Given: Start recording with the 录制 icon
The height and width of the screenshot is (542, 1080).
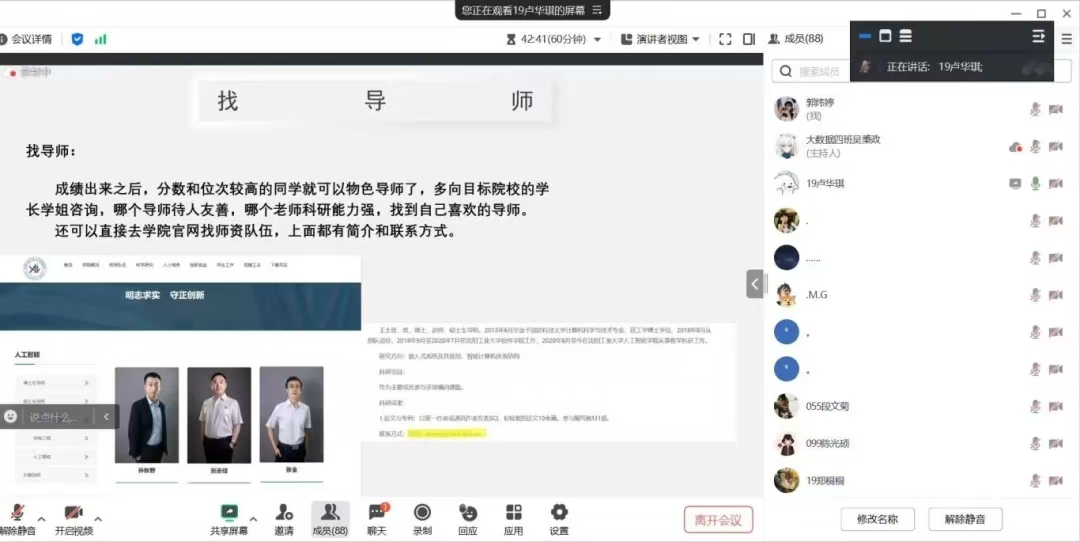Looking at the screenshot, I should pyautogui.click(x=422, y=513).
